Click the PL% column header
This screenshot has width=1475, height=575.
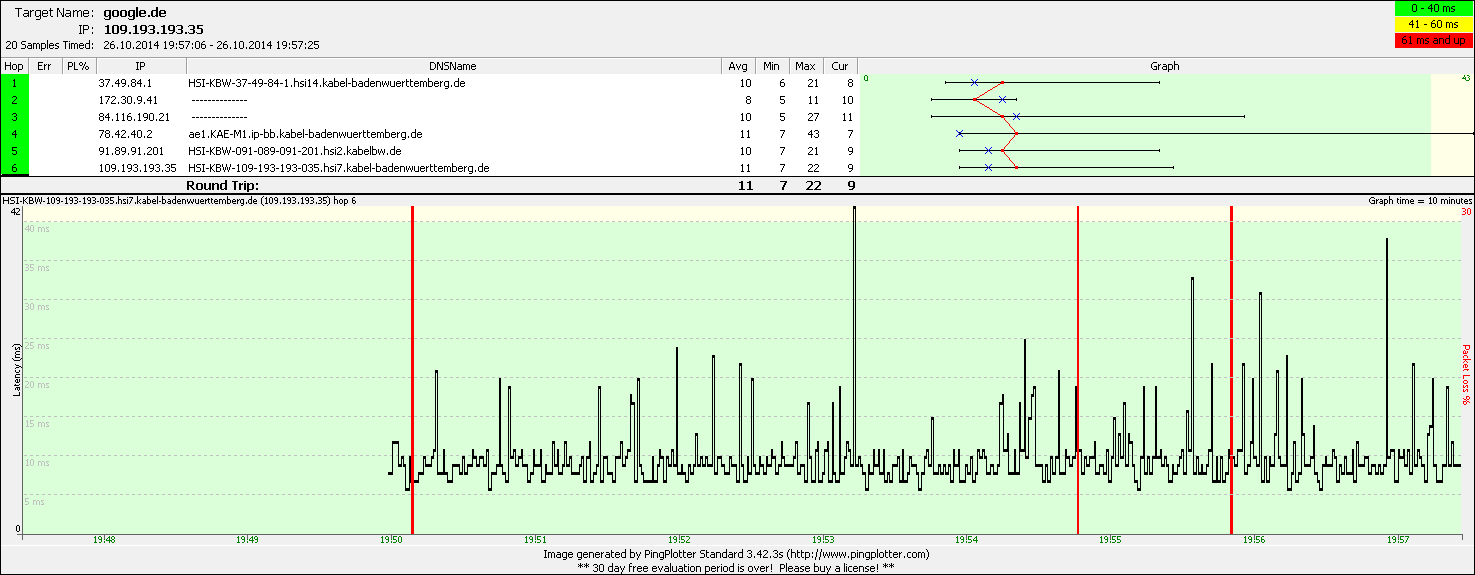point(76,66)
